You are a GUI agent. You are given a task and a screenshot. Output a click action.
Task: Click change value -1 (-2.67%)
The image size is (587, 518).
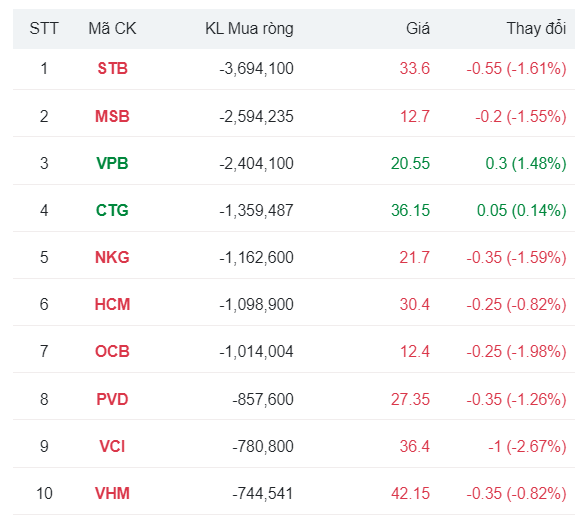pos(527,447)
